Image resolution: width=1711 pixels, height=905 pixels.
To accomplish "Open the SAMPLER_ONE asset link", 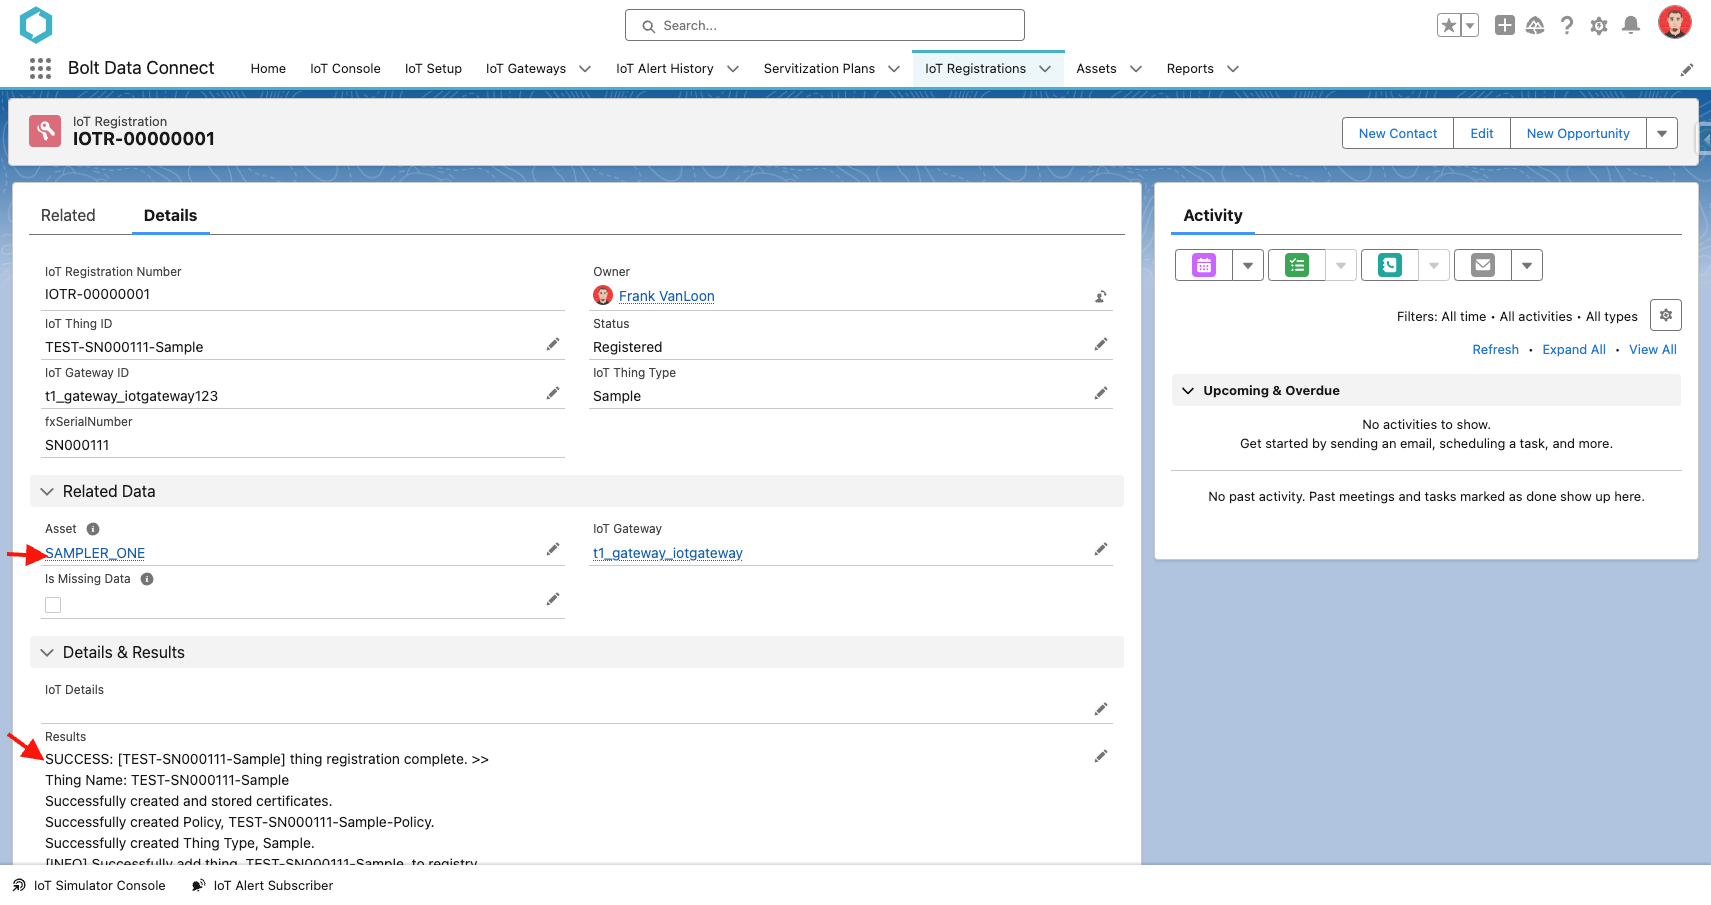I will pyautogui.click(x=95, y=553).
